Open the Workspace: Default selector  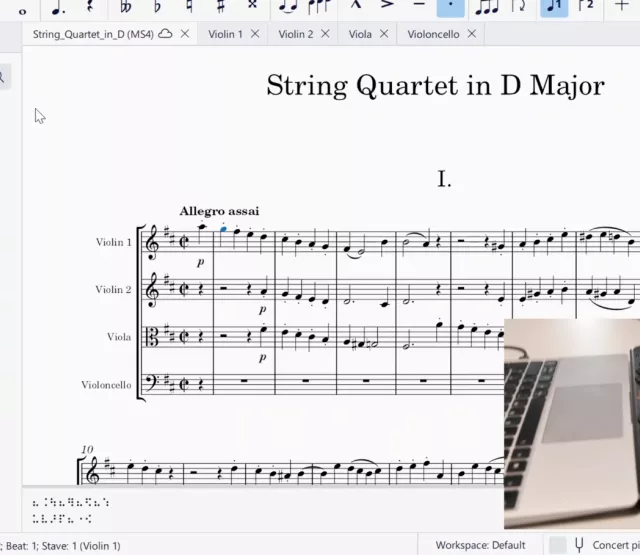click(480, 545)
